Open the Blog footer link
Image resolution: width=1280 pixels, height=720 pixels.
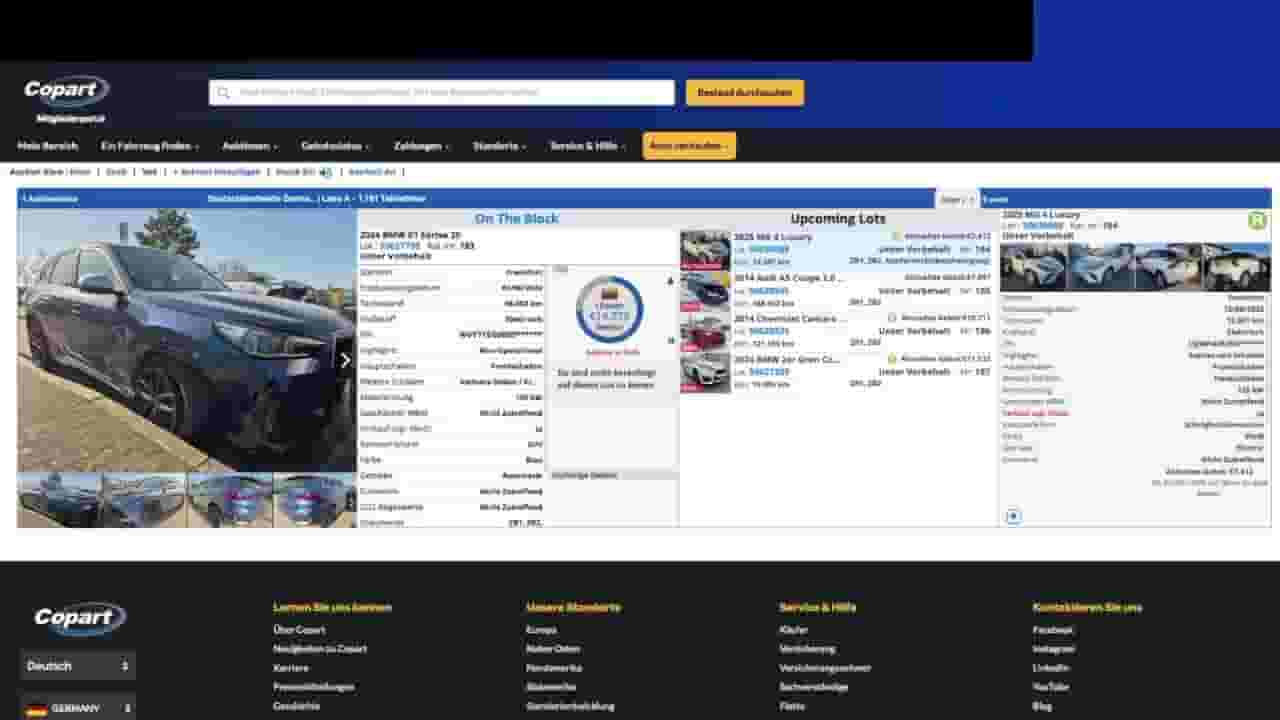(x=1042, y=706)
